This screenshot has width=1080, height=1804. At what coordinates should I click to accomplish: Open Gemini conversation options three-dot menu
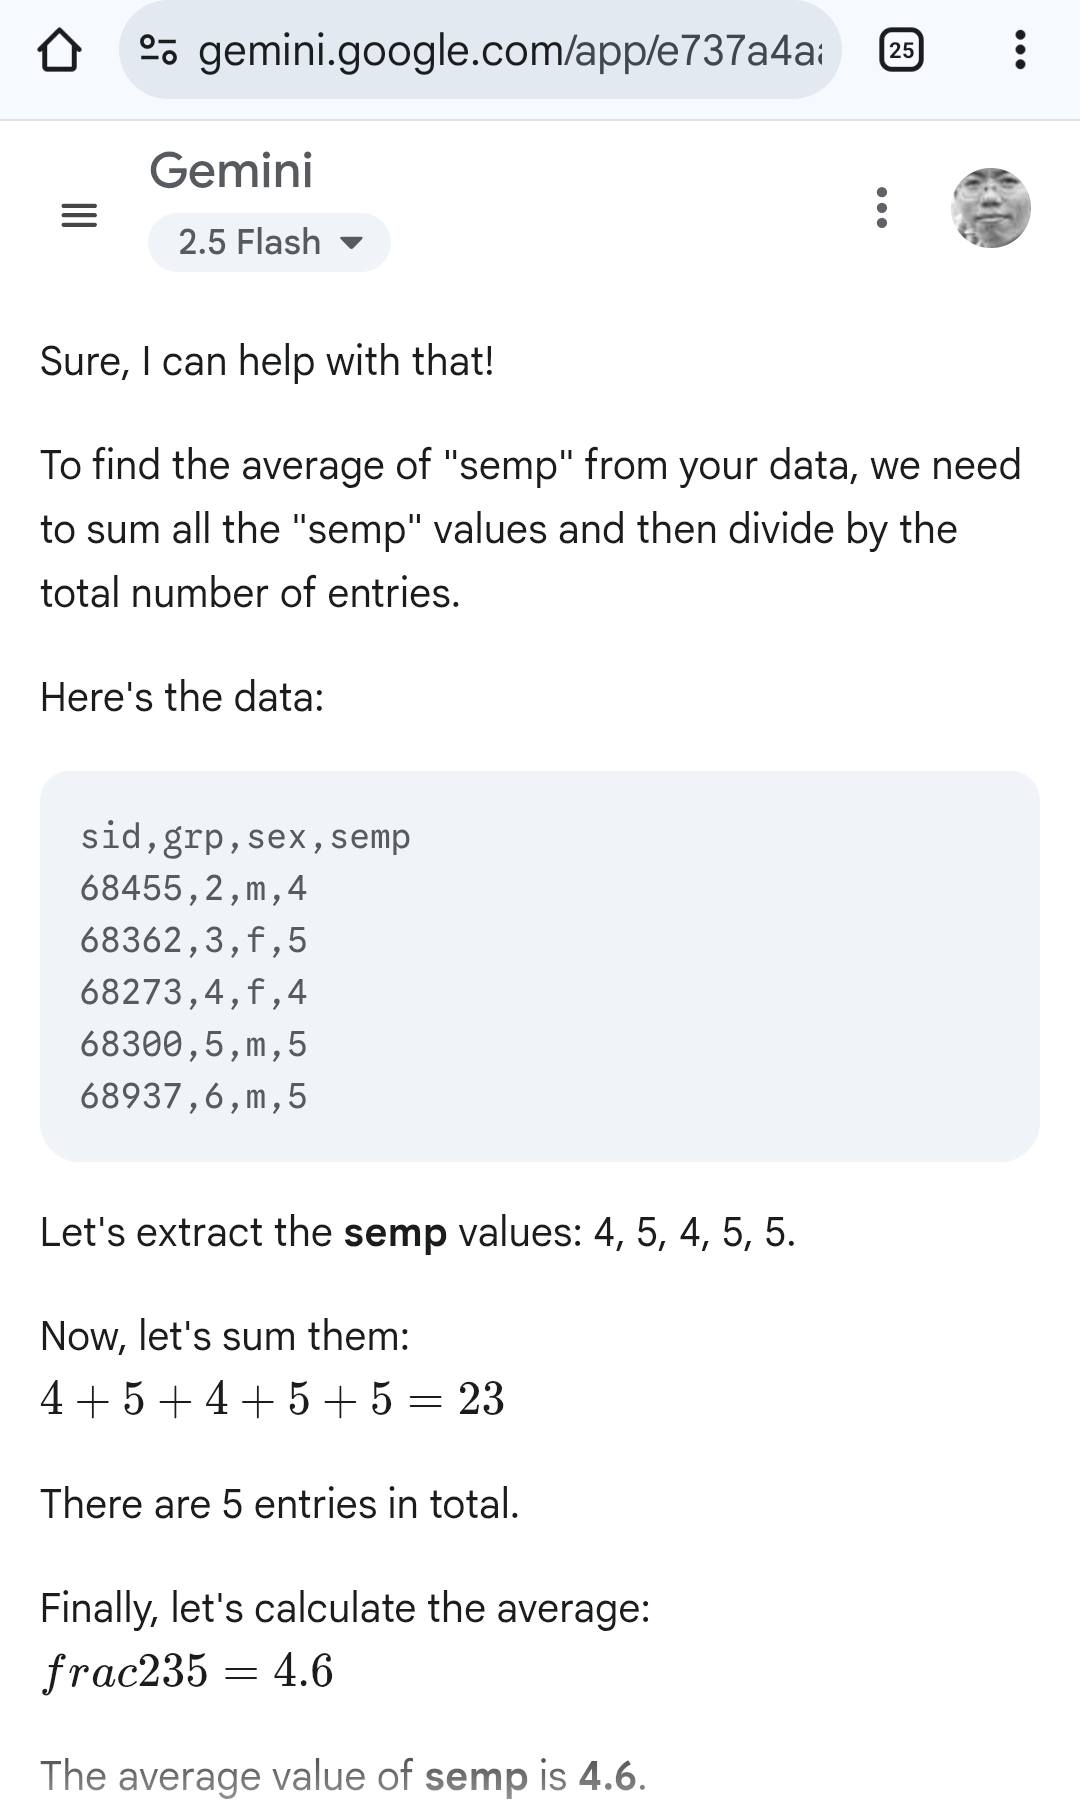[x=881, y=208]
